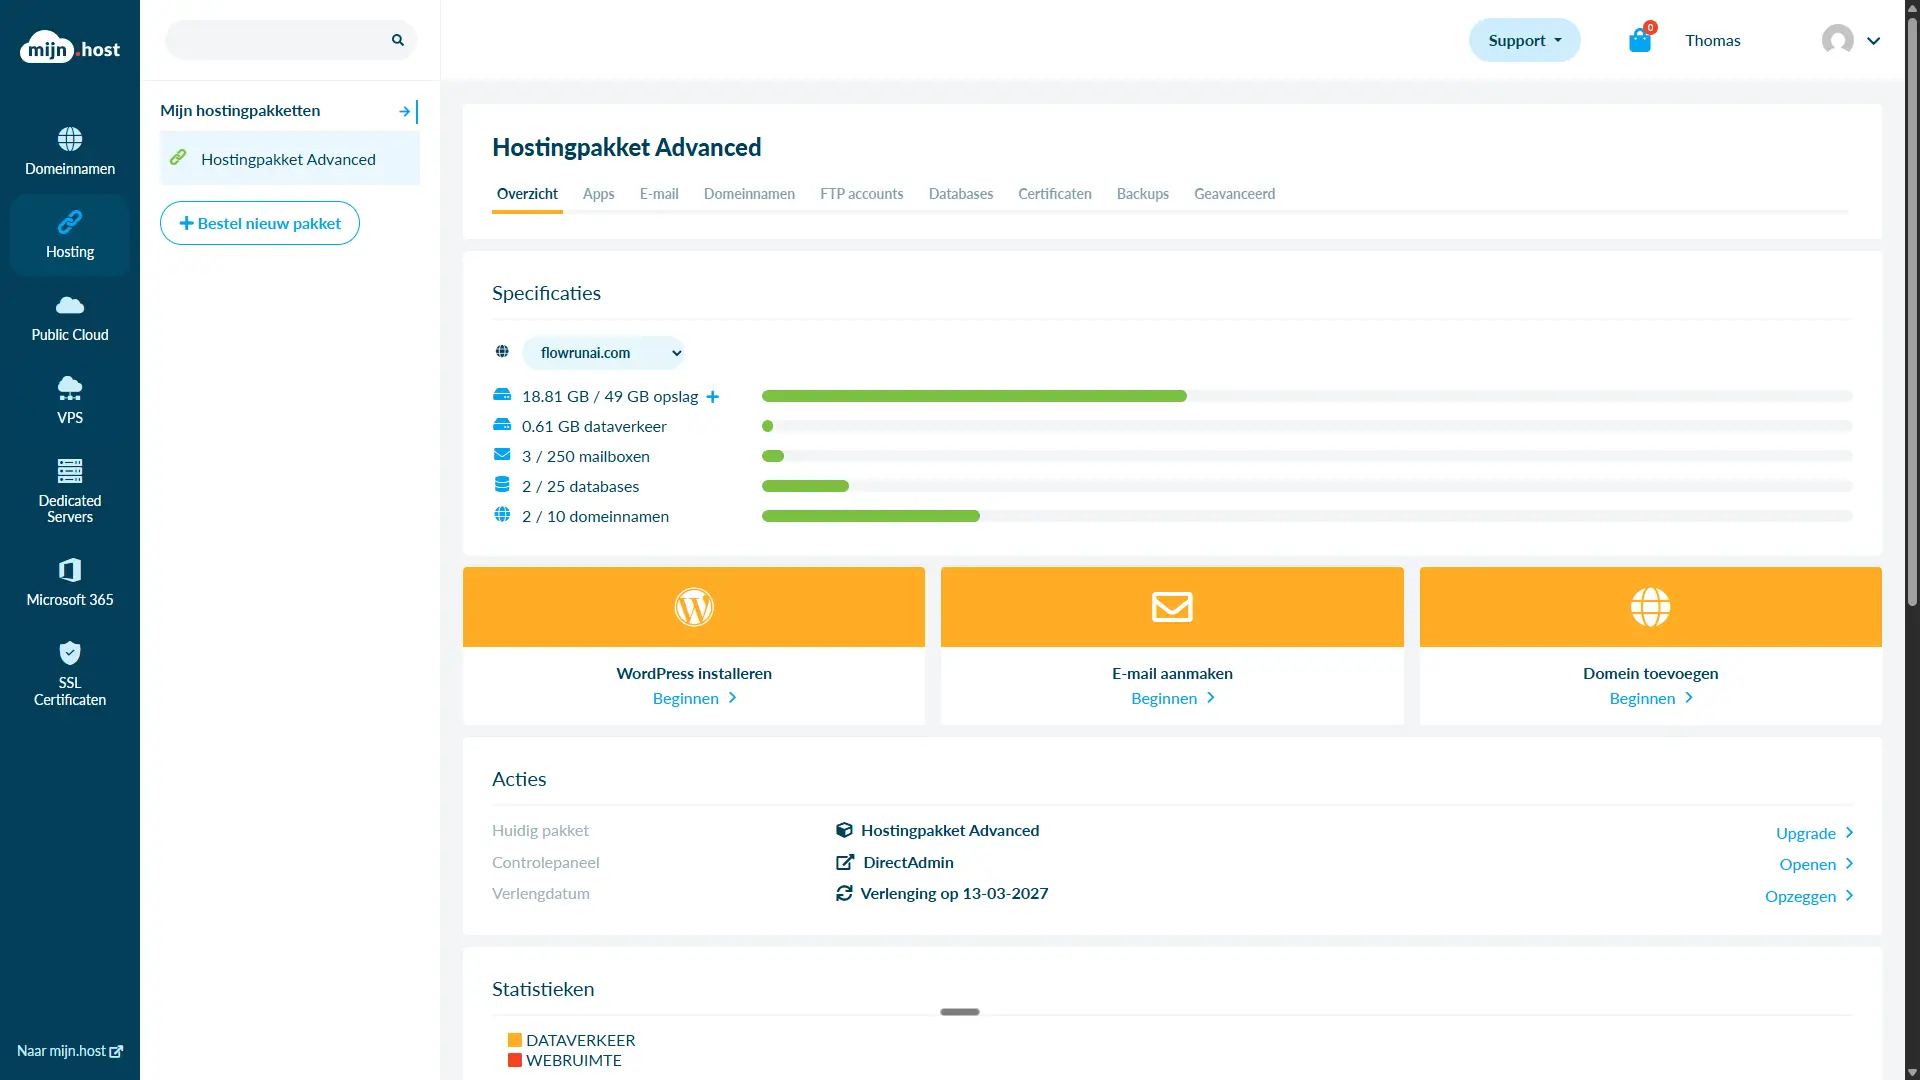Image resolution: width=1920 pixels, height=1080 pixels.
Task: Open the Domeinnamen globe icon in sidebar
Action: [x=70, y=139]
